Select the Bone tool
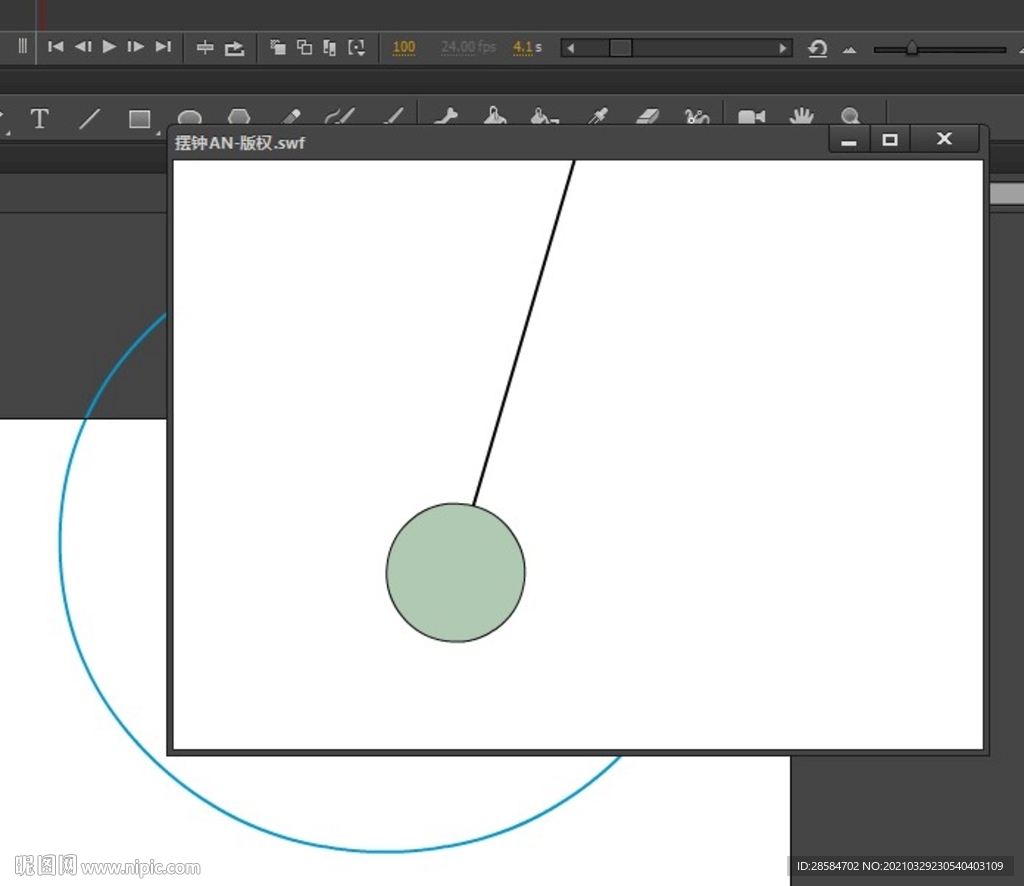This screenshot has width=1024, height=886. coord(446,117)
